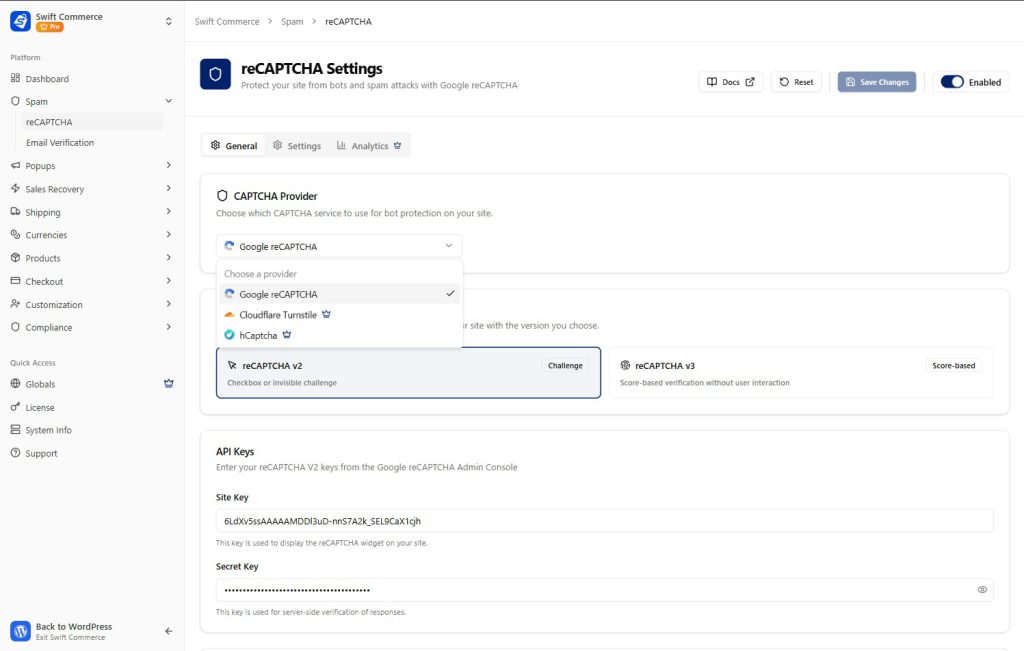Click the Shipping truck icon

point(15,212)
